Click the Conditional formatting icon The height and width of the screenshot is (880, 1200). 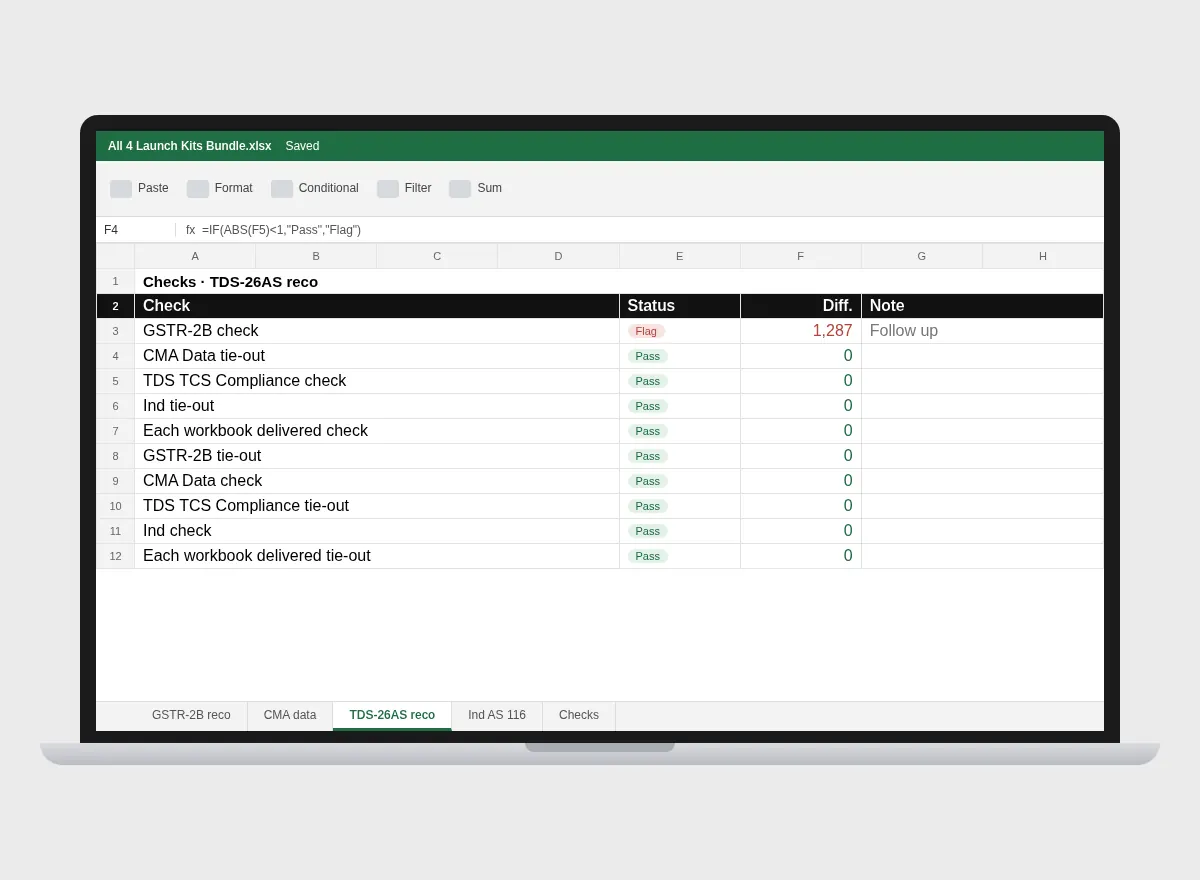(282, 189)
